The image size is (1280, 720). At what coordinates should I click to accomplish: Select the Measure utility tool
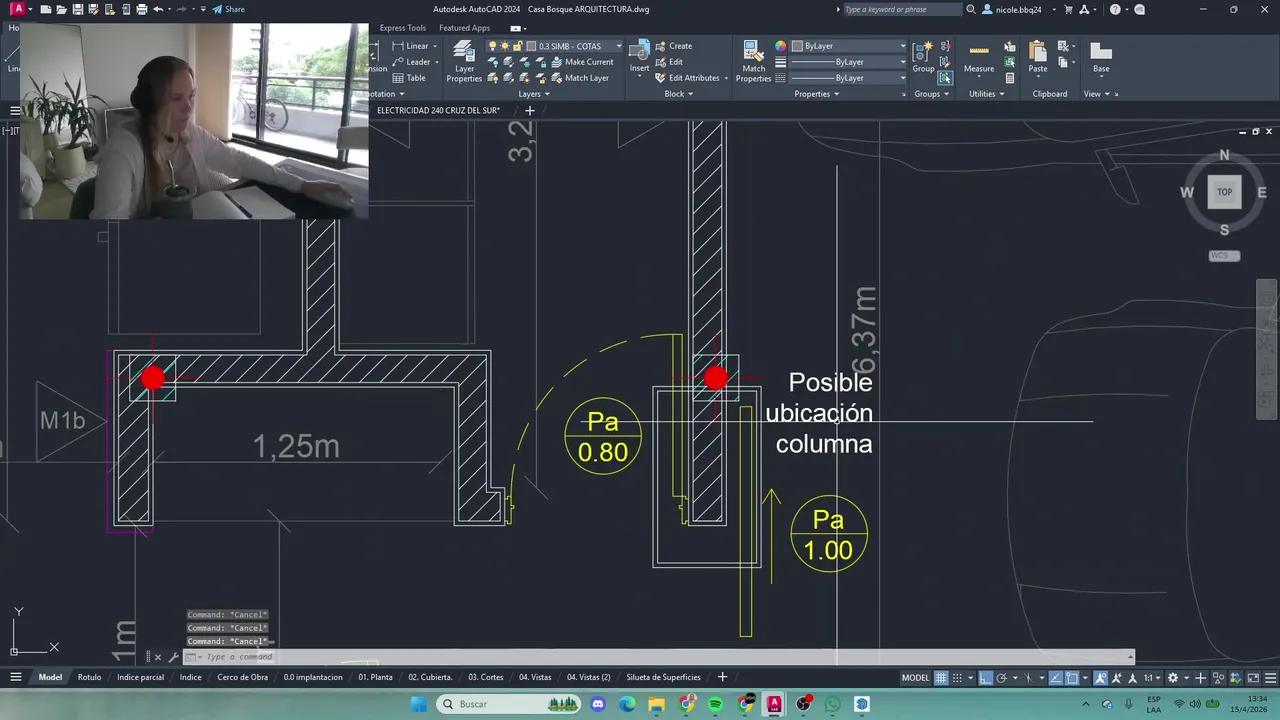(x=979, y=57)
